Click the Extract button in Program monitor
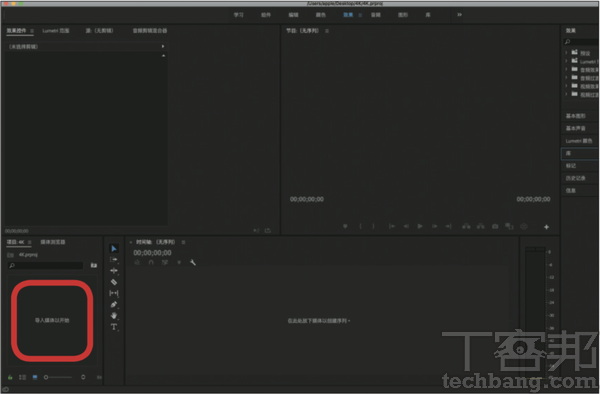Image resolution: width=600 pixels, height=394 pixels. 481,226
